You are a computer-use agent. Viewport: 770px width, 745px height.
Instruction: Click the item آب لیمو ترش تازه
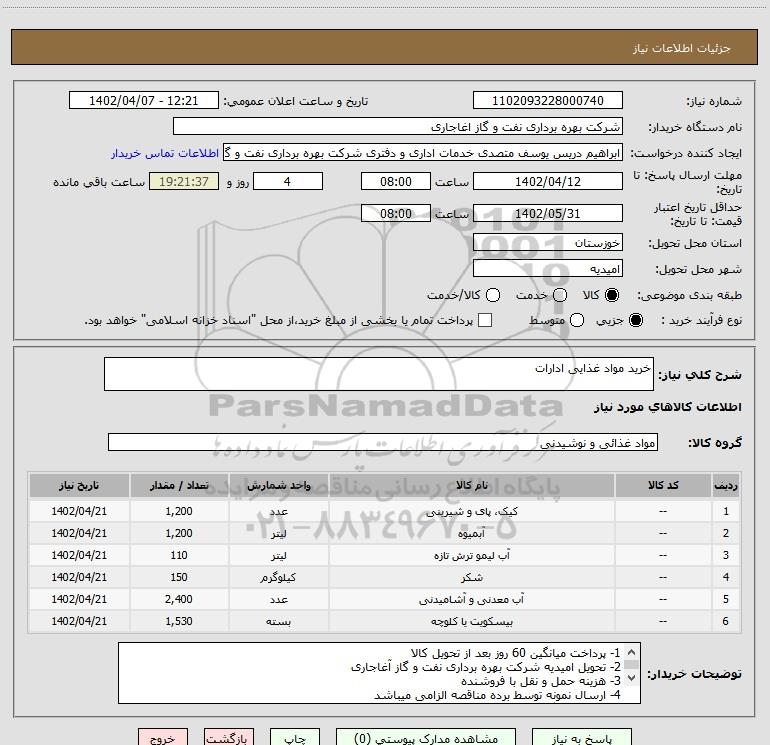pos(471,555)
